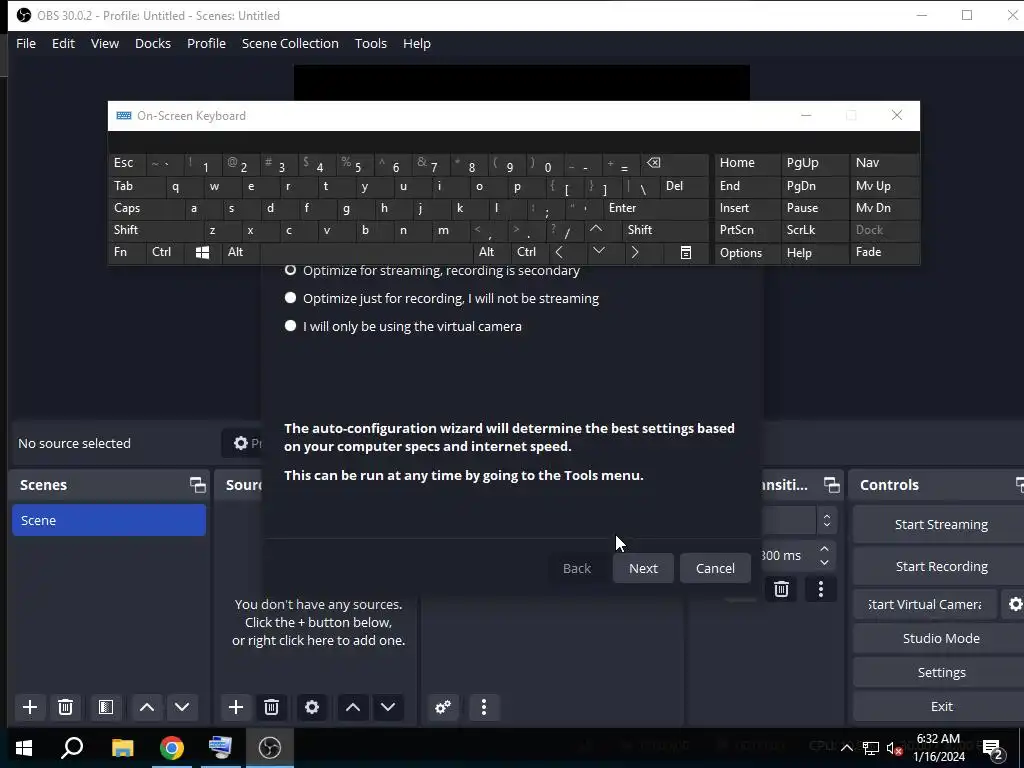Click context menu key on On-Screen Keyboard
The image size is (1024, 768).
pos(686,253)
